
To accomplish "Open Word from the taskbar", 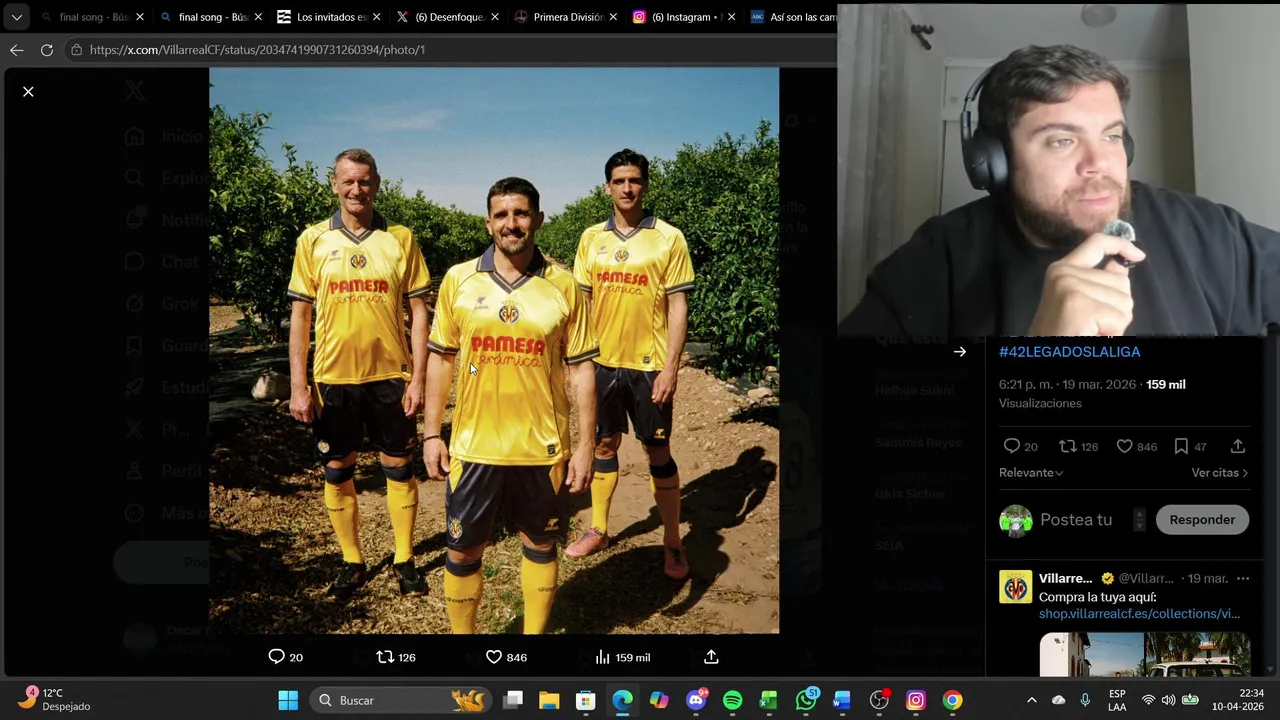I will [842, 700].
